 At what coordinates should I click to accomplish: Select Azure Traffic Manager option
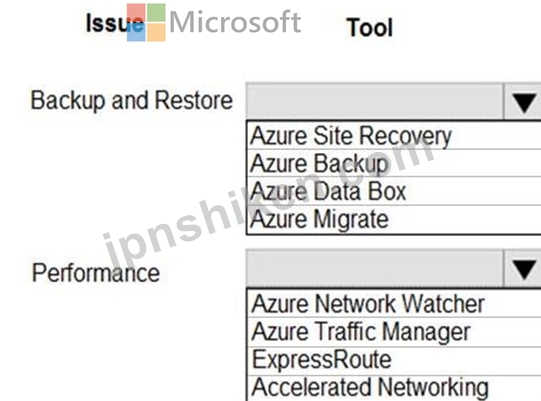[394, 331]
